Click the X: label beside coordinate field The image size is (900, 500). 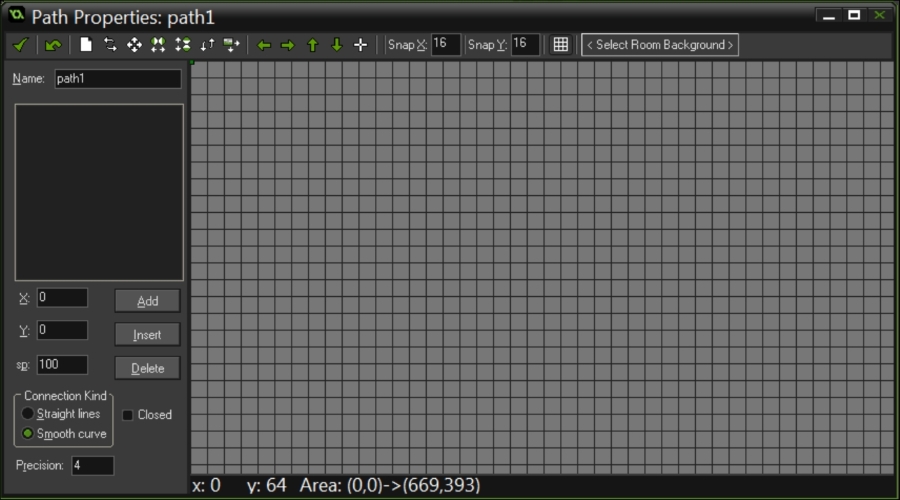click(x=24, y=298)
